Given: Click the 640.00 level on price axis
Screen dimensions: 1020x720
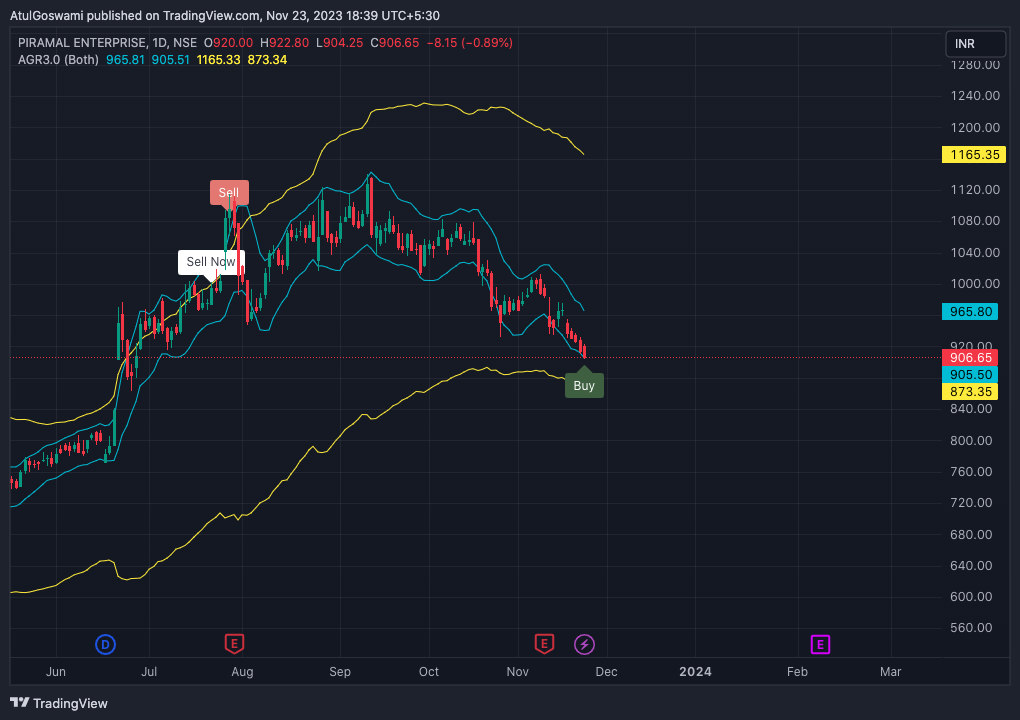Looking at the screenshot, I should [x=971, y=565].
